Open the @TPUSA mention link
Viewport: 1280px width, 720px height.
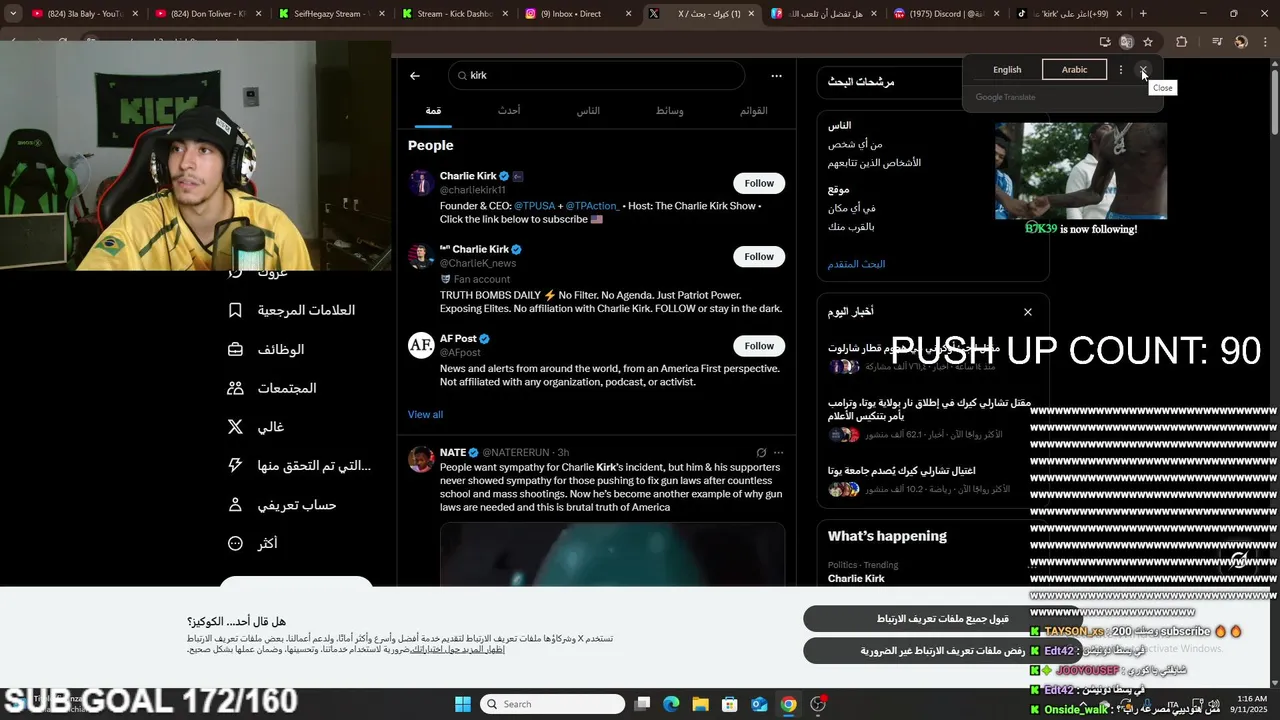(x=534, y=206)
